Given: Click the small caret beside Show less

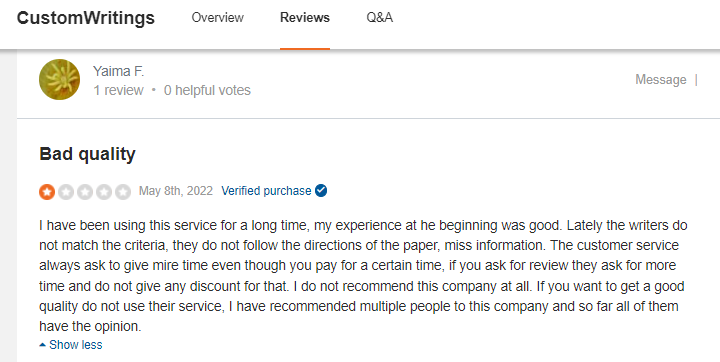Looking at the screenshot, I should 43,345.
